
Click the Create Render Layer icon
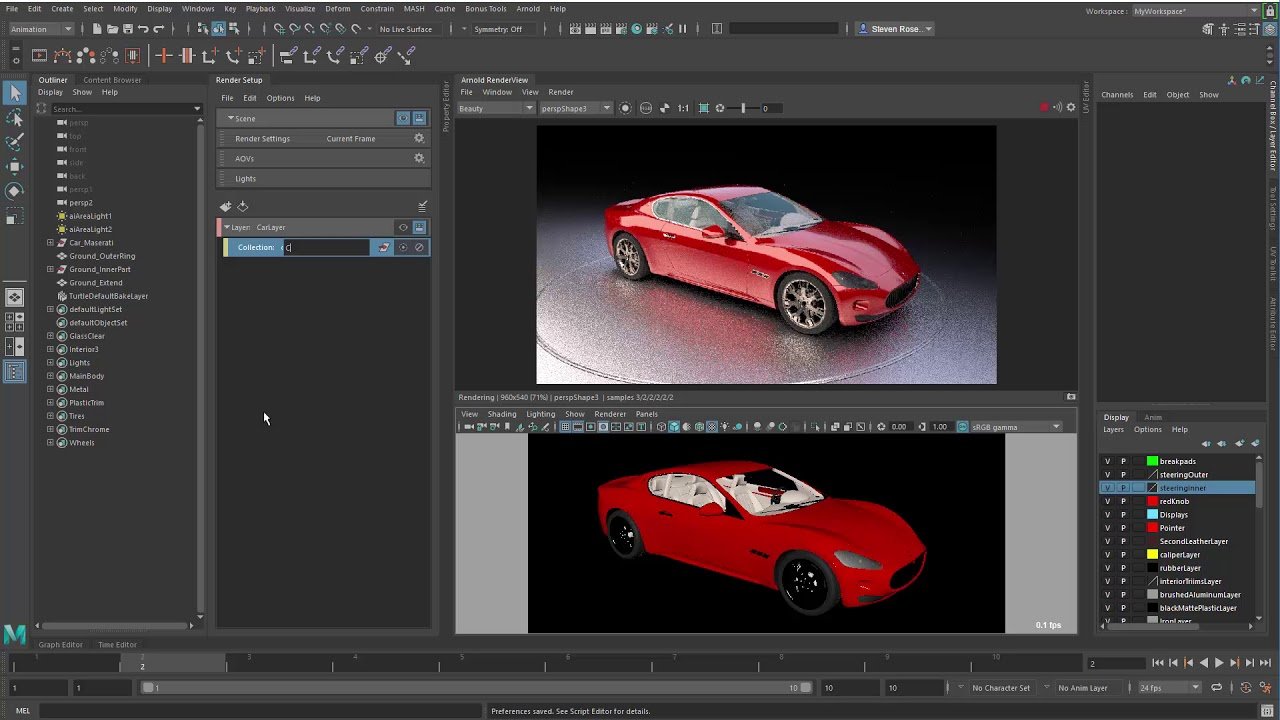point(226,207)
